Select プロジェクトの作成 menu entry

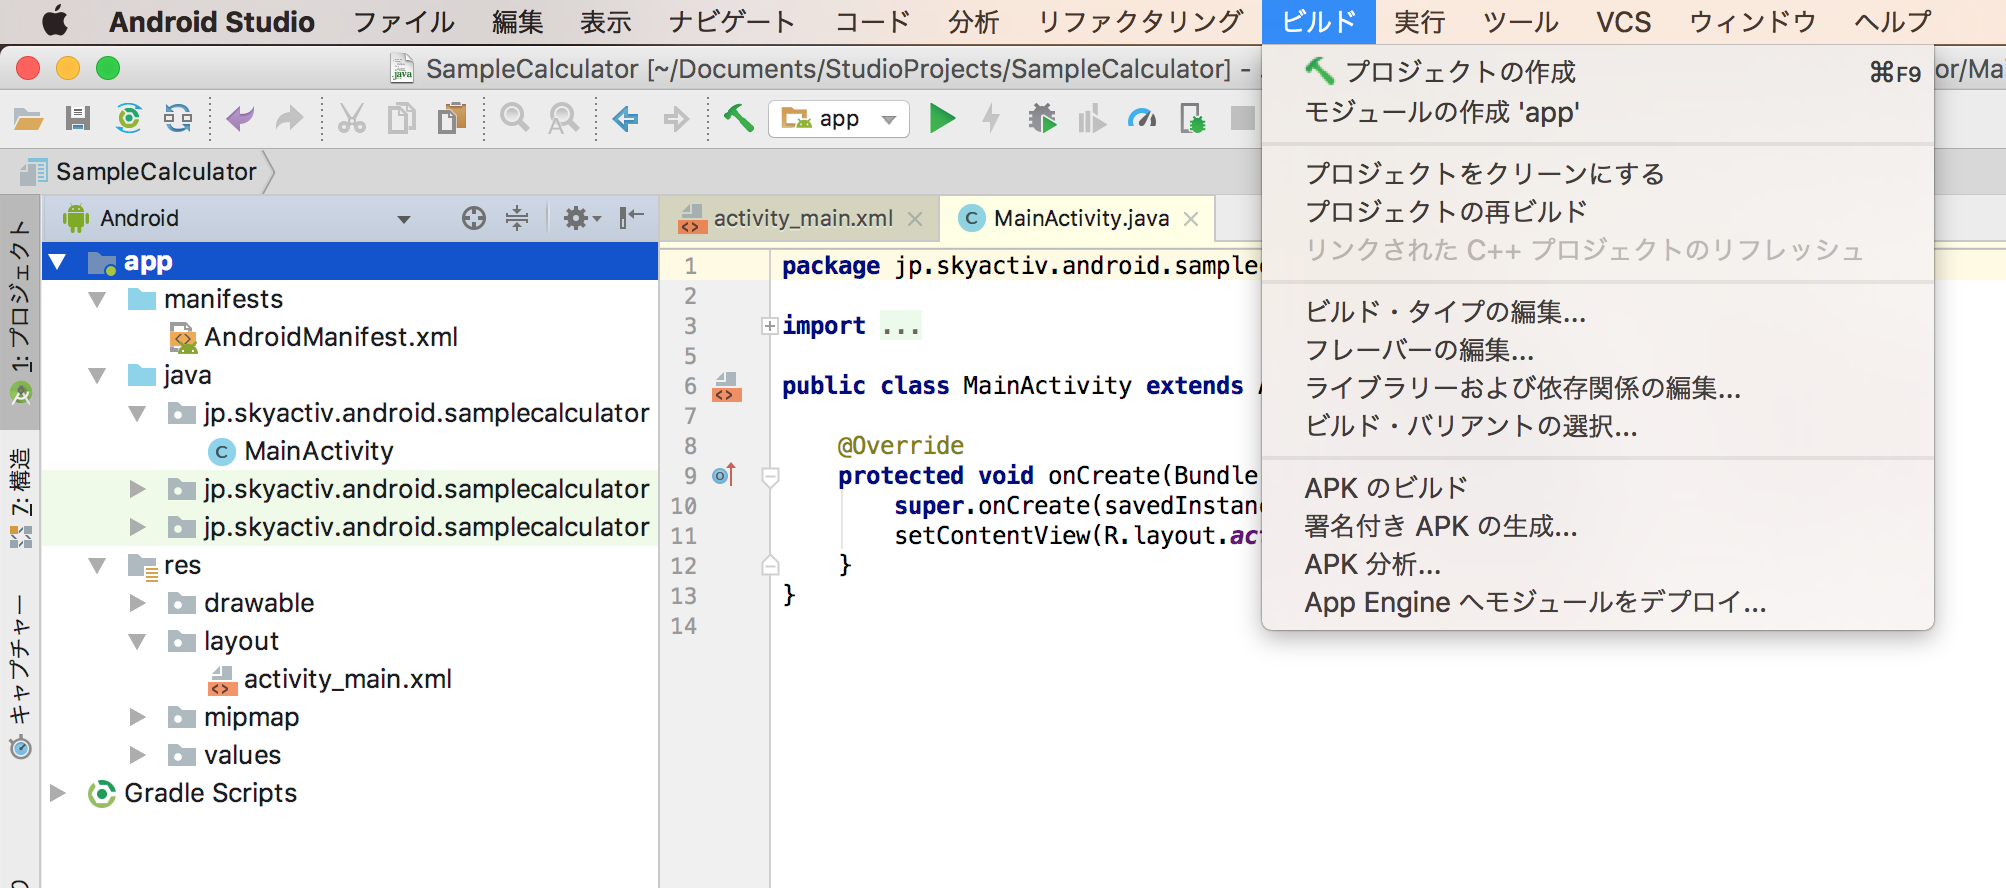[1597, 72]
